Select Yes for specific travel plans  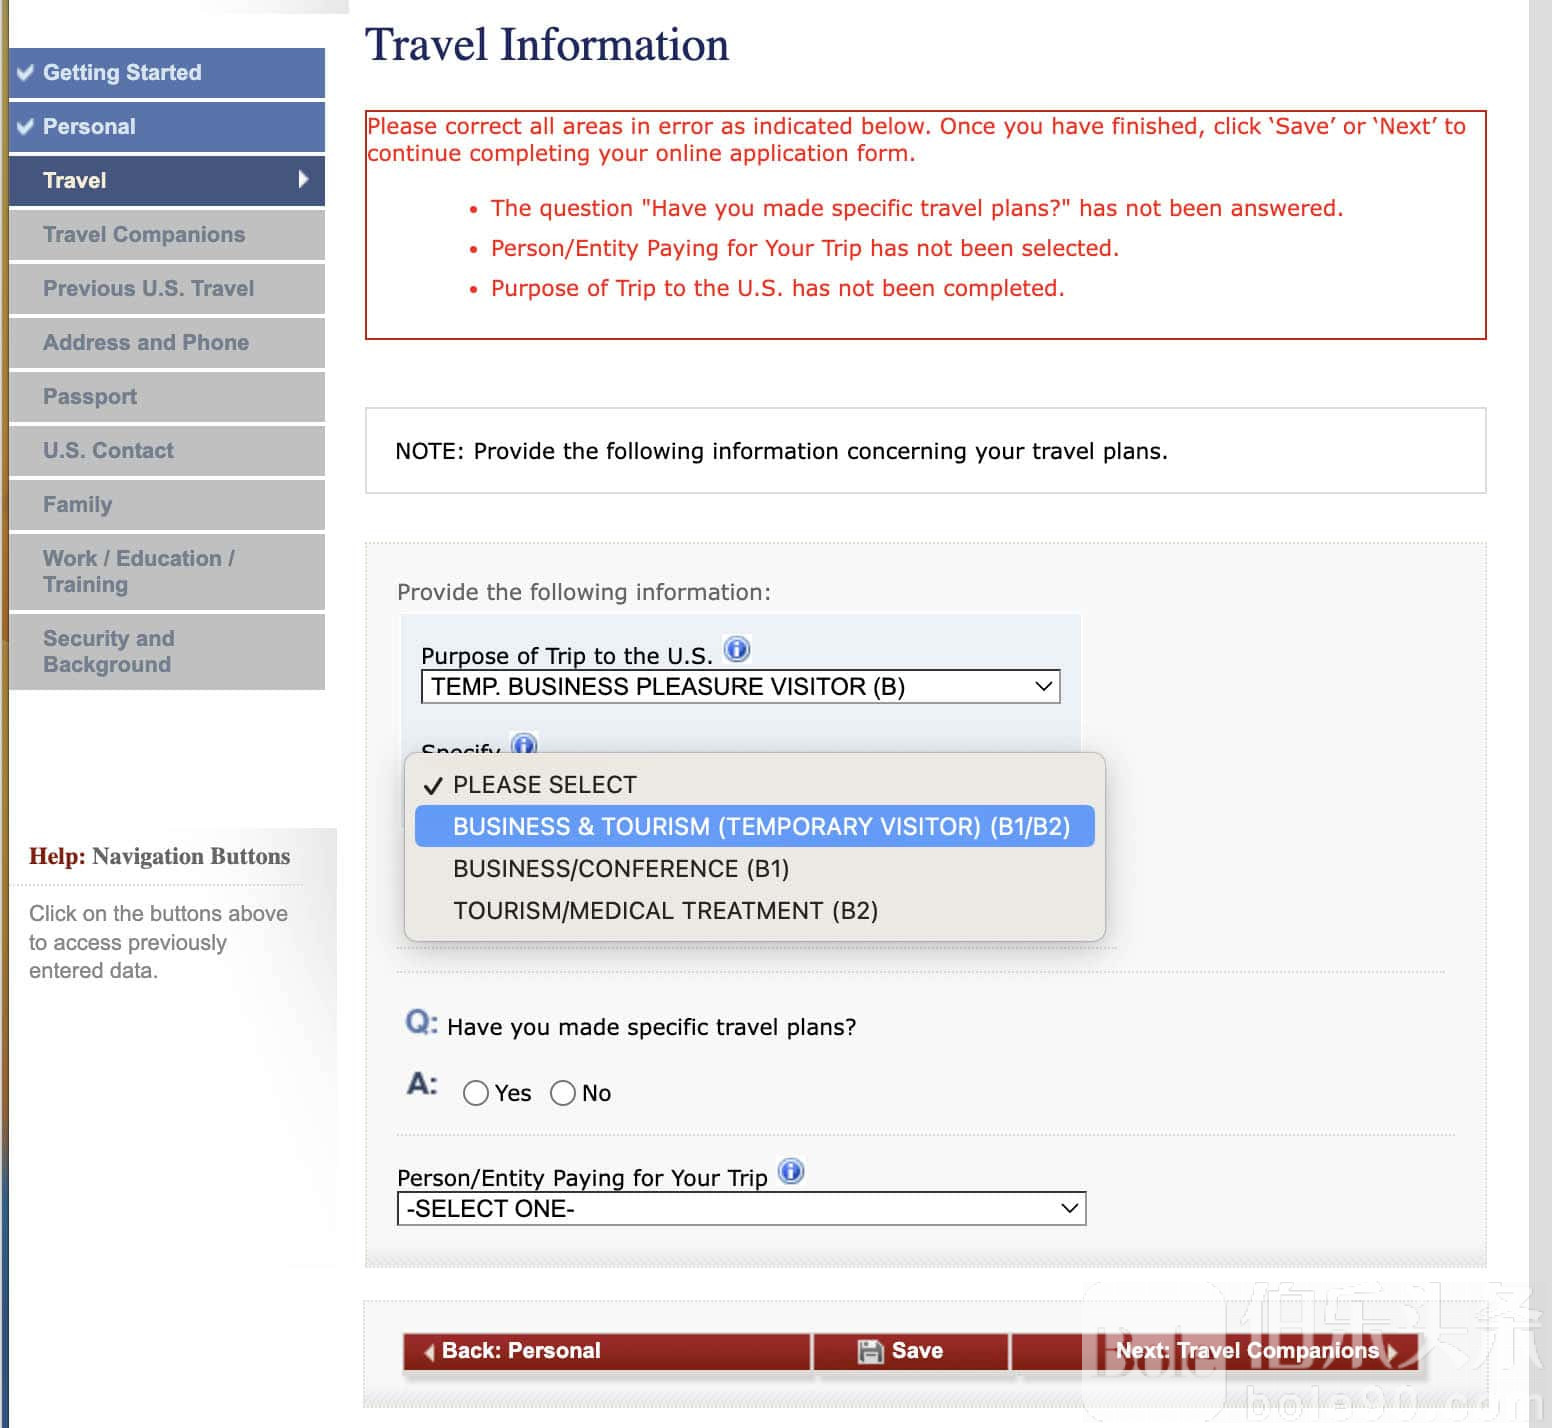coord(476,1093)
